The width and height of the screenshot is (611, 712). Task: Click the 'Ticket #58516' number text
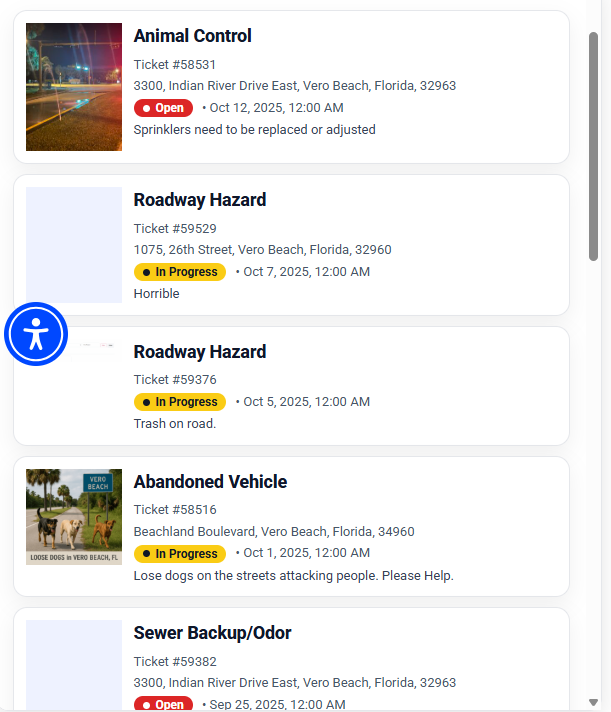pos(175,510)
